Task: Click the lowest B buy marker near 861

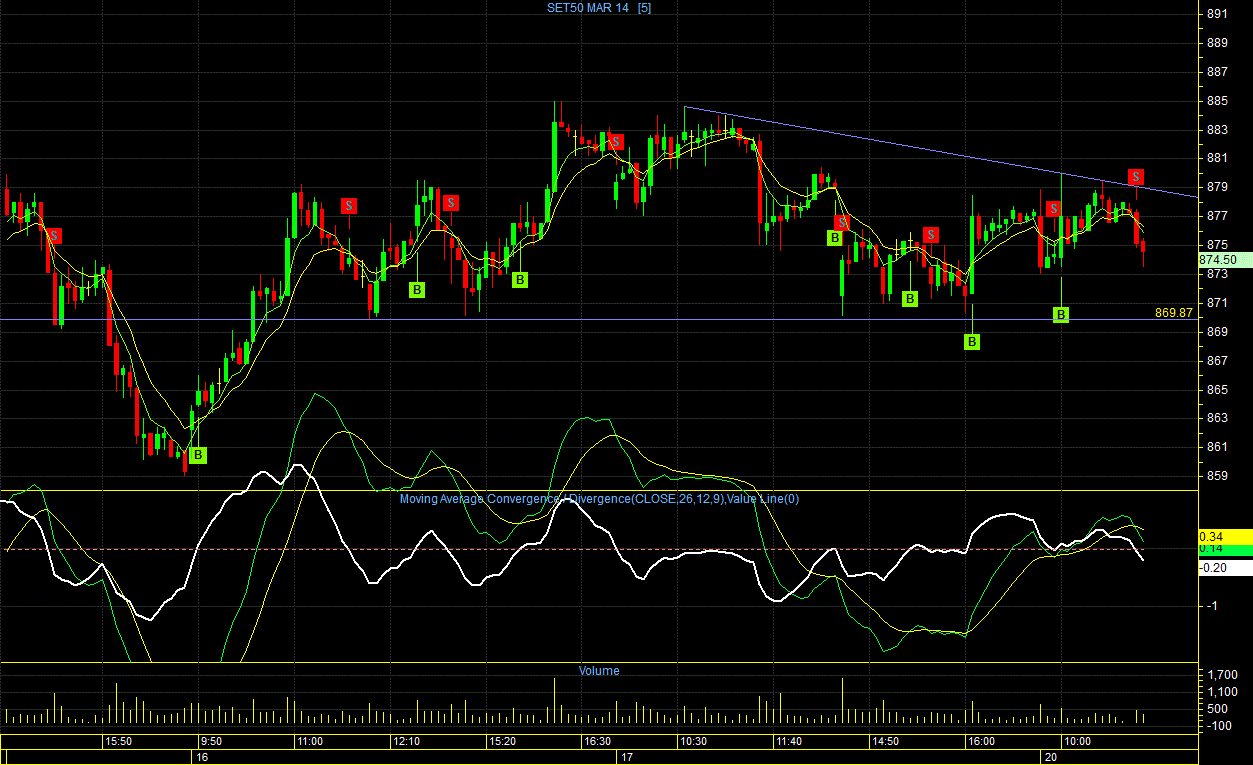Action: tap(198, 455)
